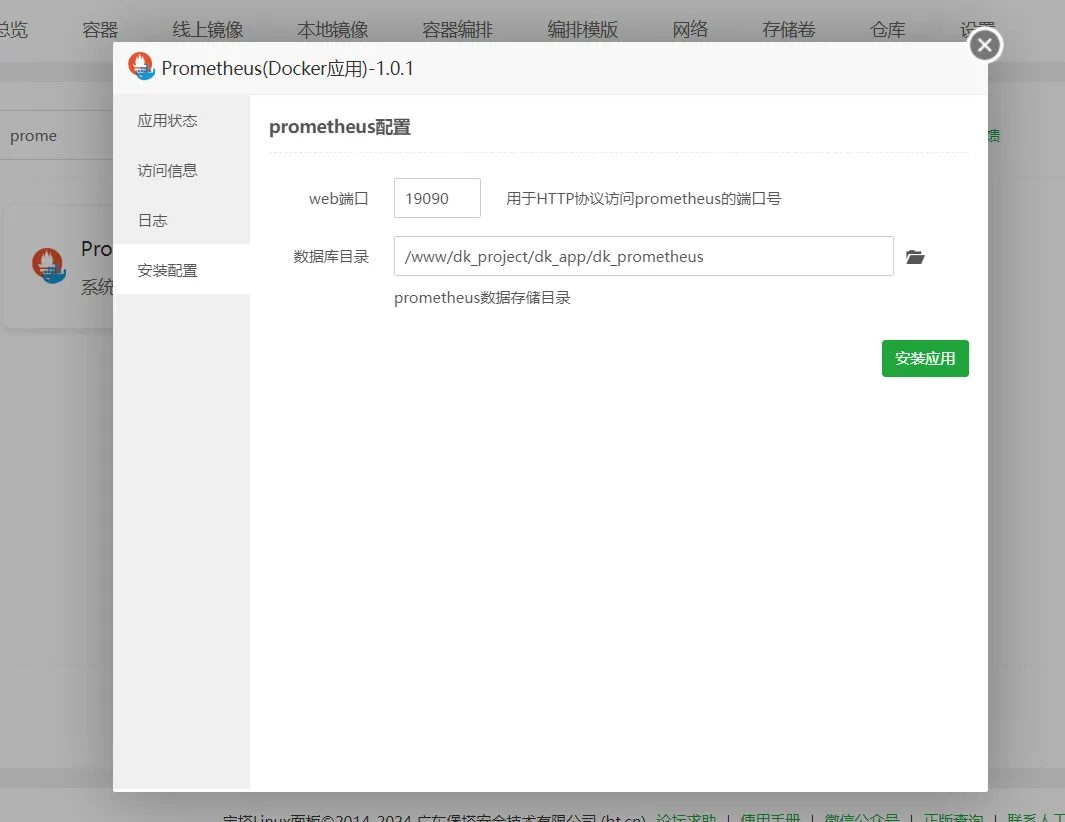The width and height of the screenshot is (1065, 822).
Task: Click the 使用手册 footer link
Action: [x=770, y=817]
